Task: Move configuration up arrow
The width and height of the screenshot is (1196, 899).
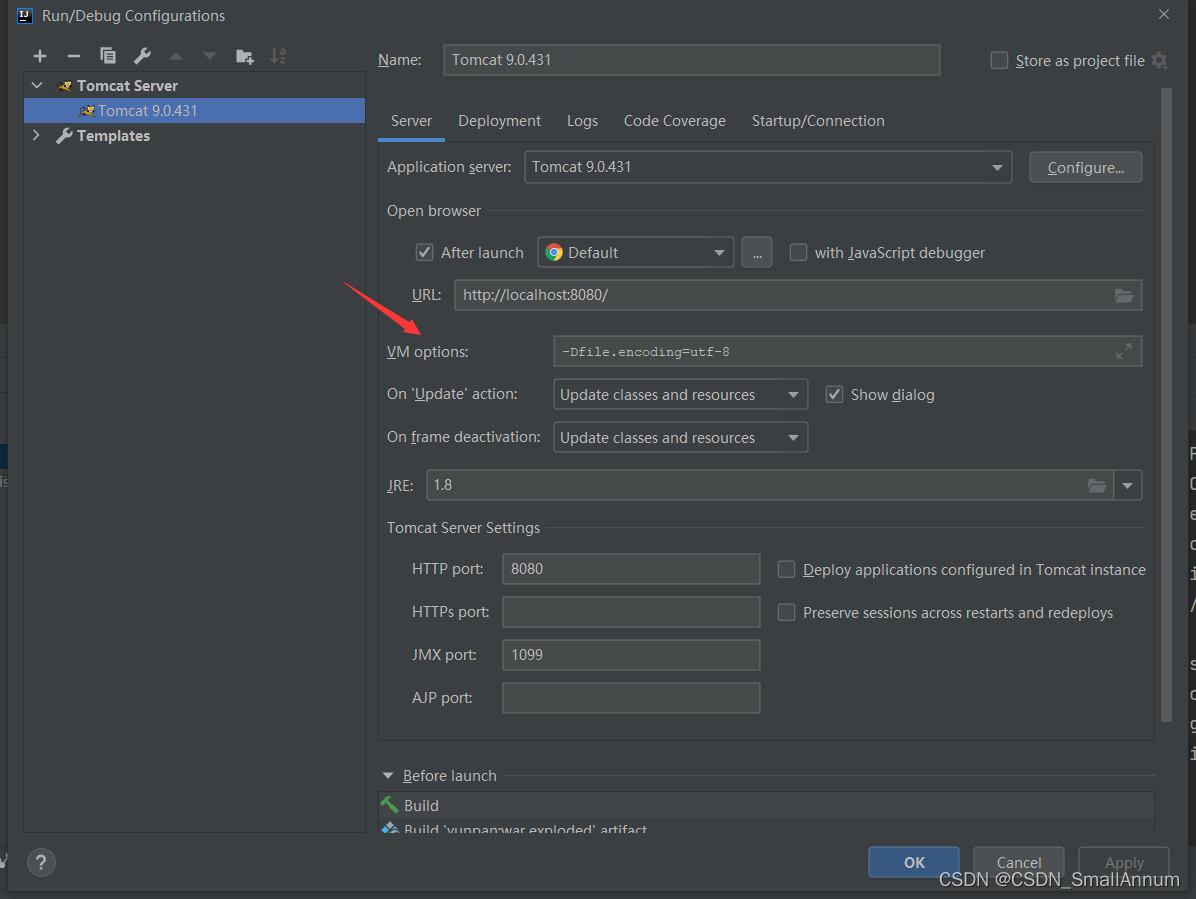Action: click(175, 56)
